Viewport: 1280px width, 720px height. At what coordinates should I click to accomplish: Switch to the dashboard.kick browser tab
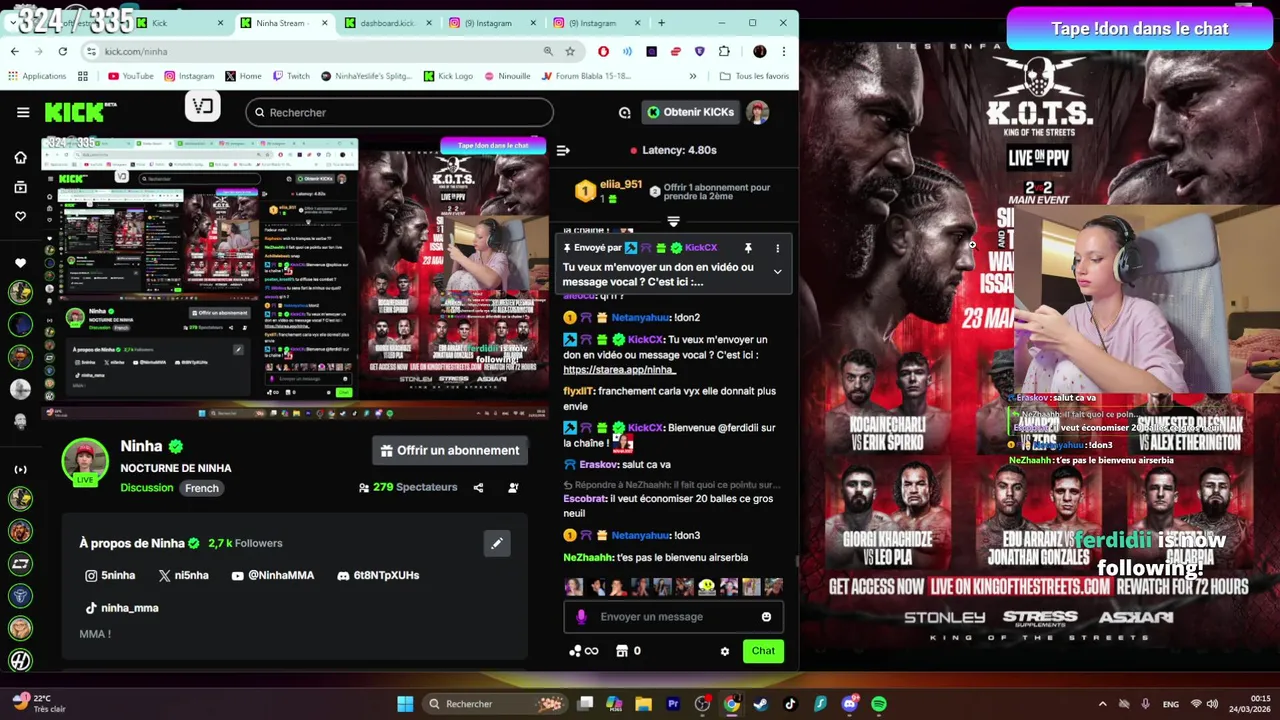tap(386, 23)
